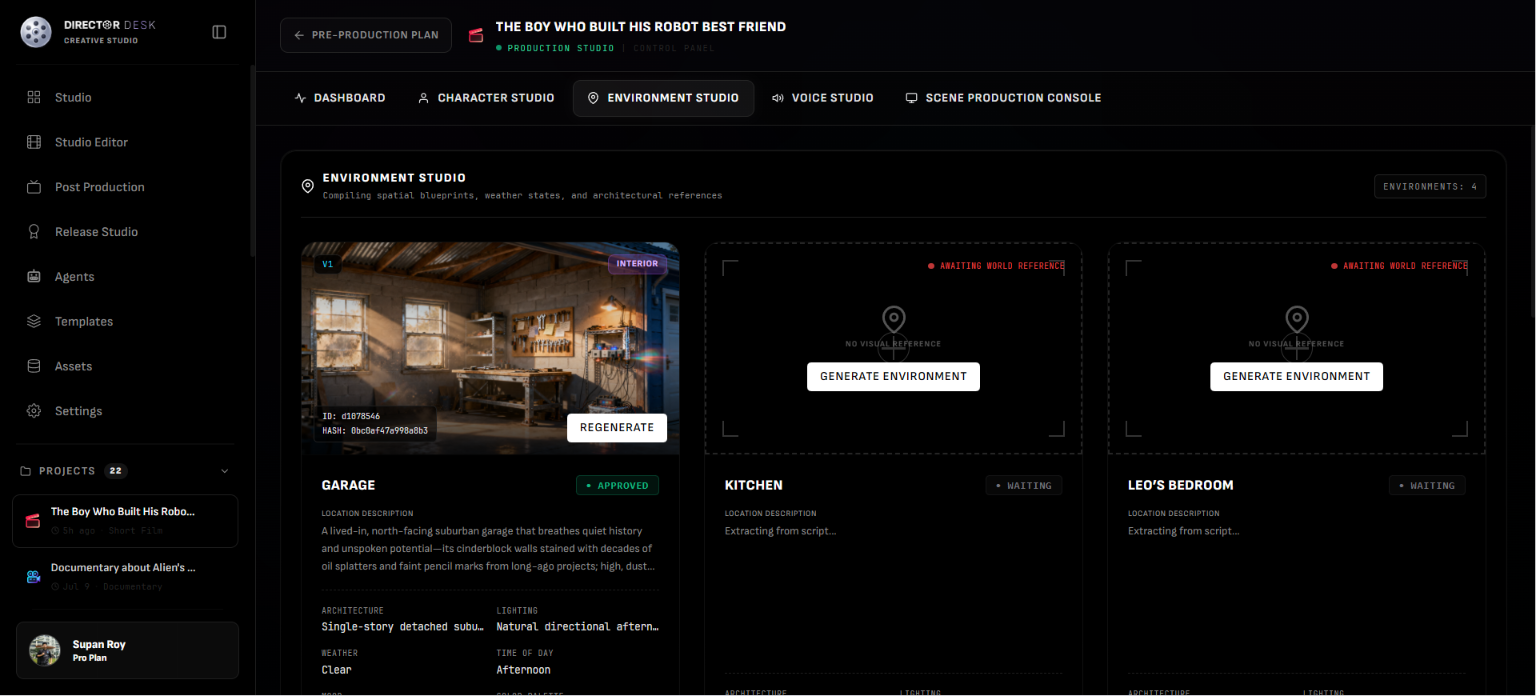Open The Boy Who Built His Robot project
The width and height of the screenshot is (1536, 696).
pyautogui.click(x=125, y=521)
